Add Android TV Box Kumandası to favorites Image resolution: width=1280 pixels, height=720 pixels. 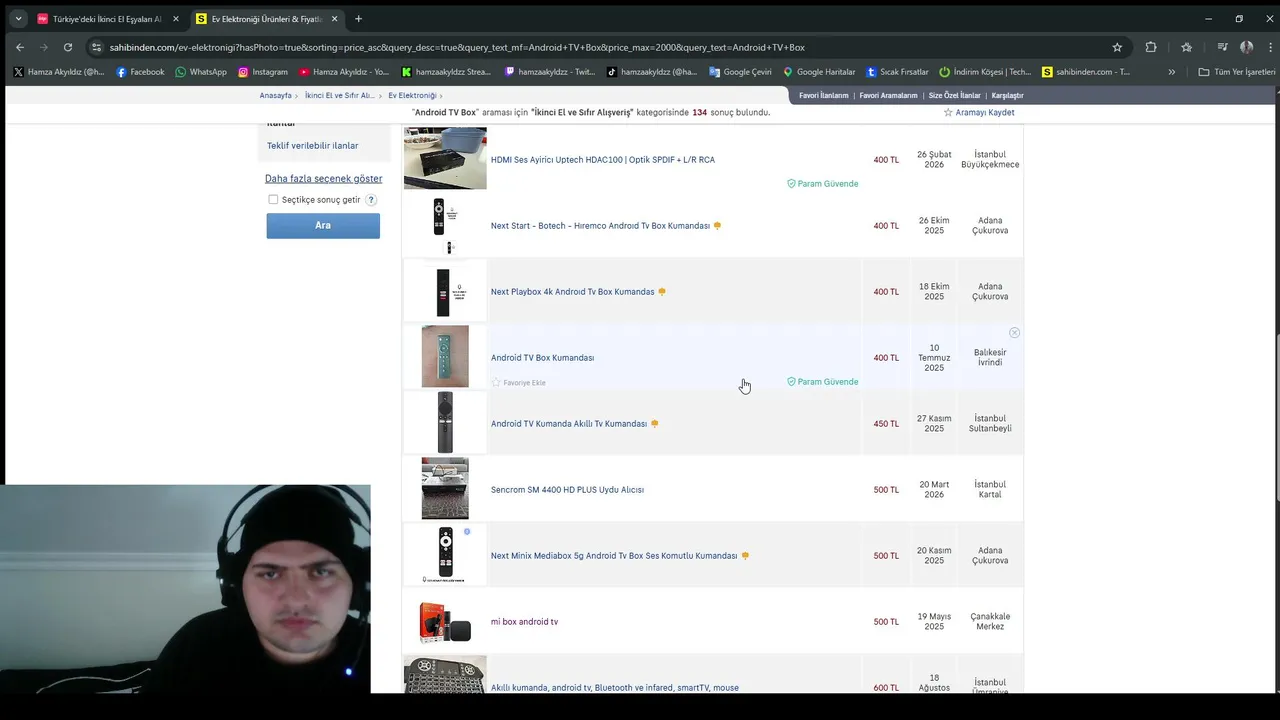pos(518,383)
